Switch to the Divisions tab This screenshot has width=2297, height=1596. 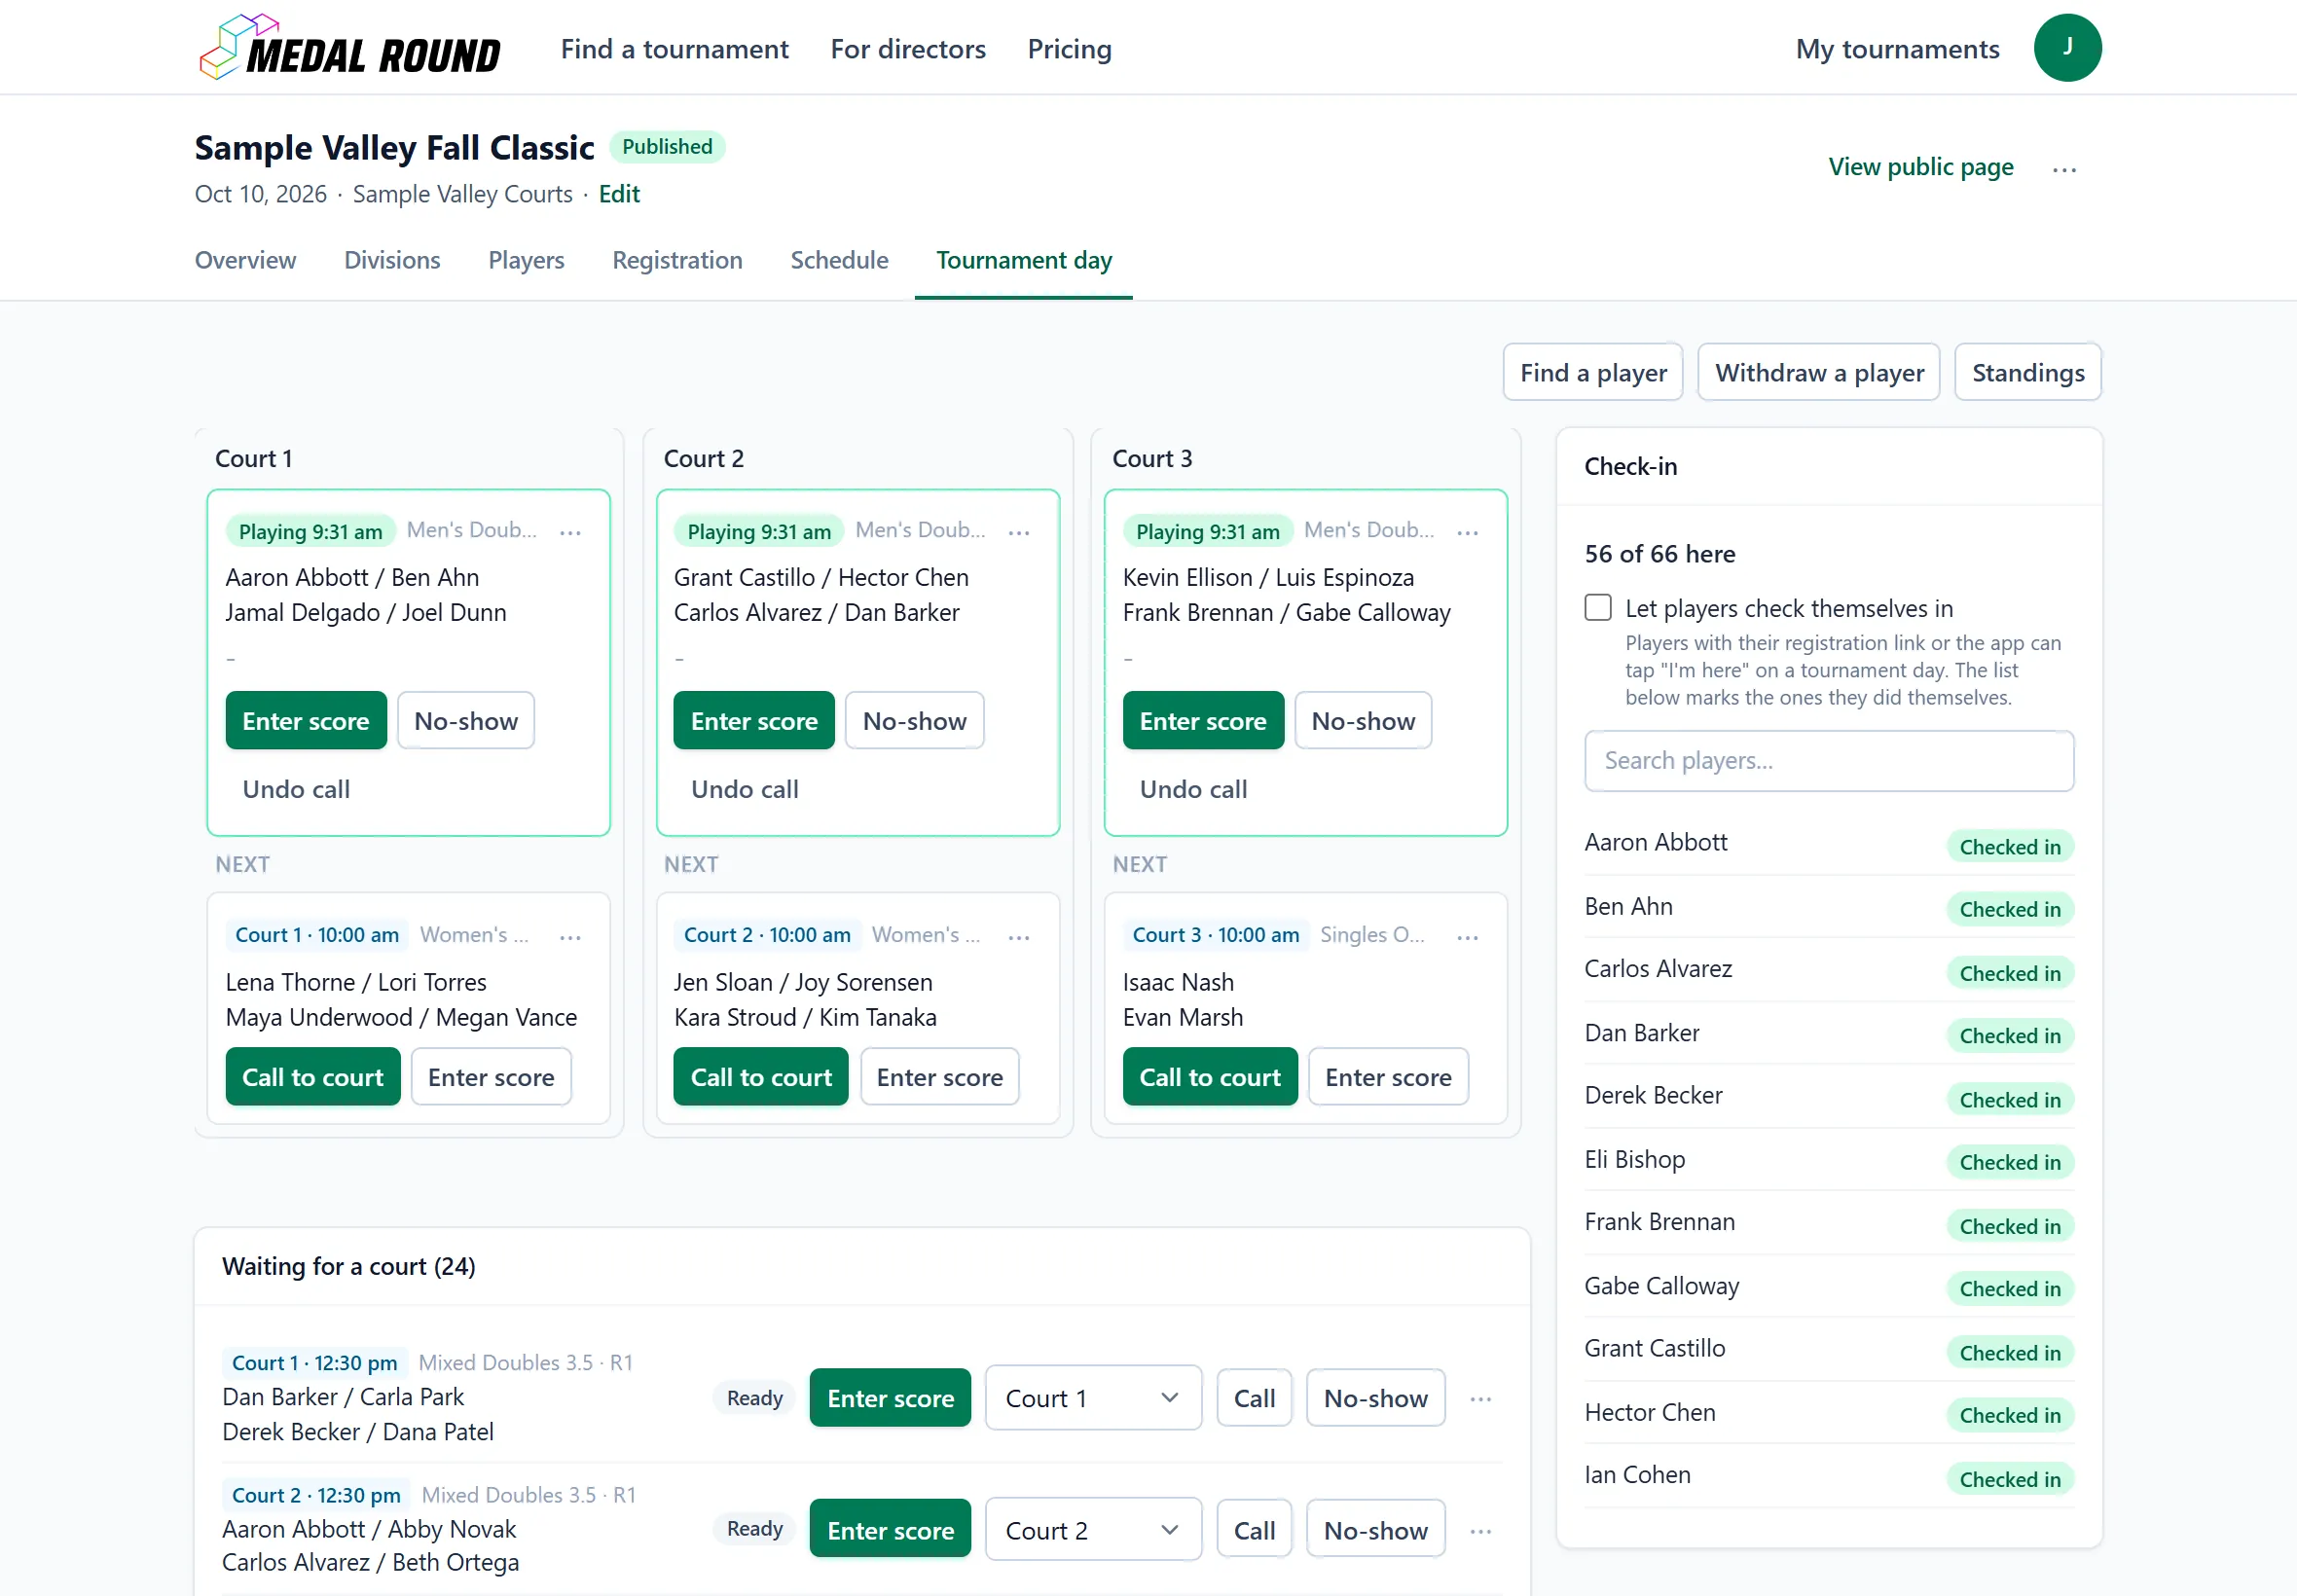392,260
